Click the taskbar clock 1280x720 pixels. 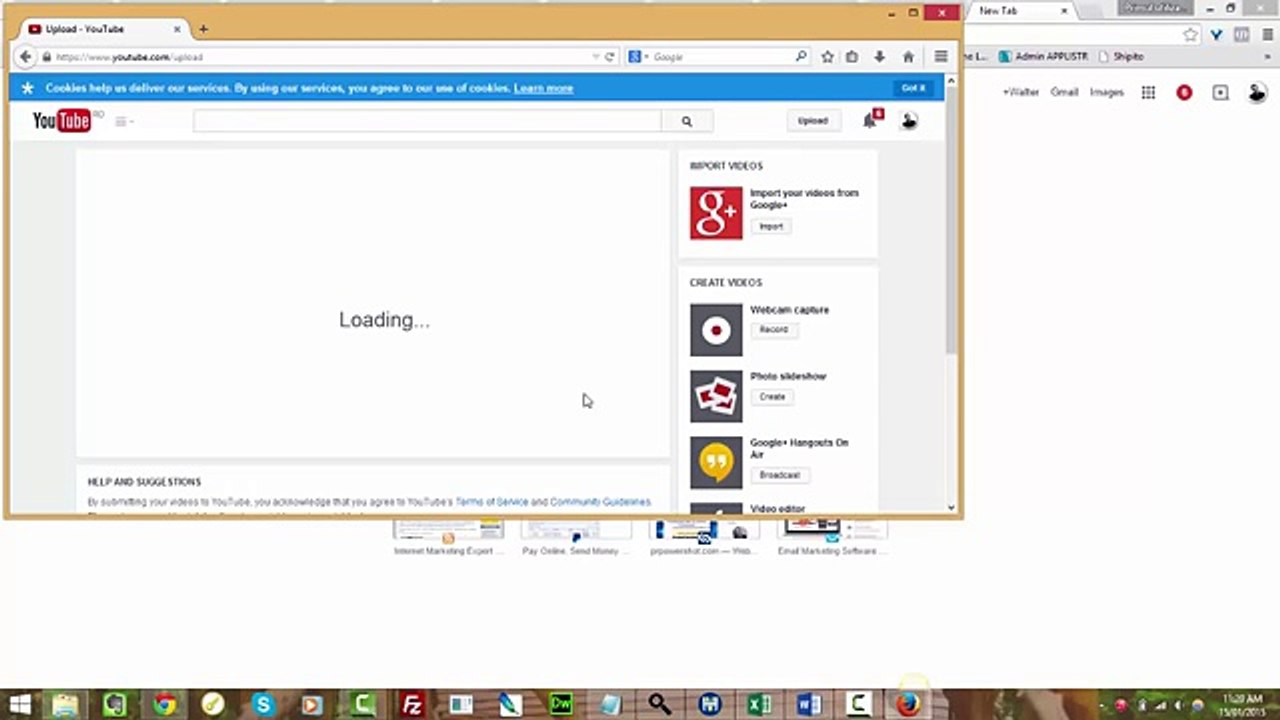coord(1241,705)
